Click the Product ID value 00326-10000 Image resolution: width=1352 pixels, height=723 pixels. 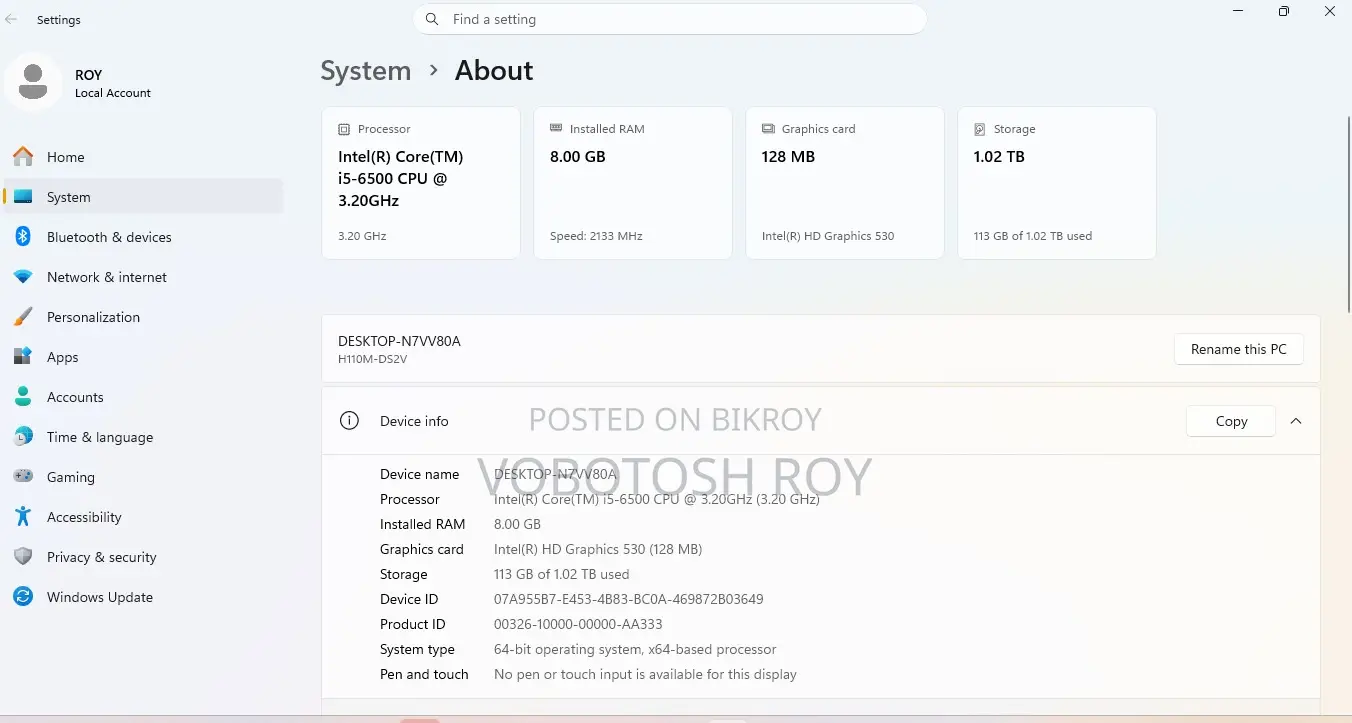(x=578, y=624)
